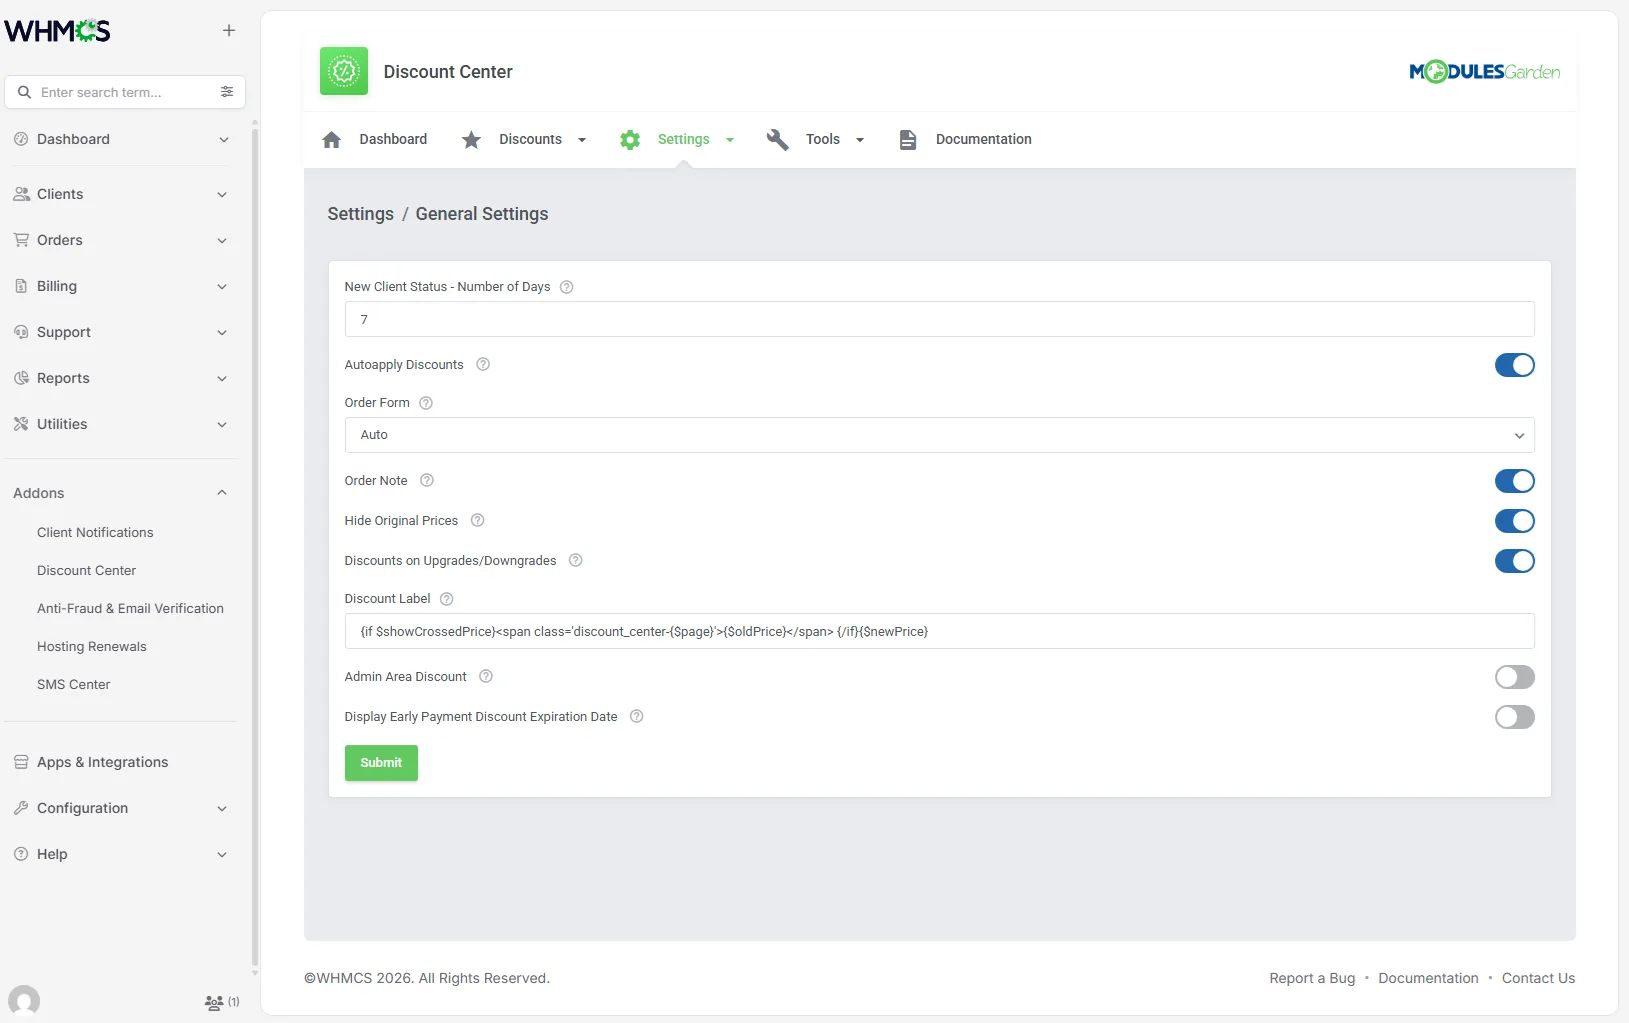Show help for New Client Status days
Screen dimensions: 1629x1023
[567, 287]
